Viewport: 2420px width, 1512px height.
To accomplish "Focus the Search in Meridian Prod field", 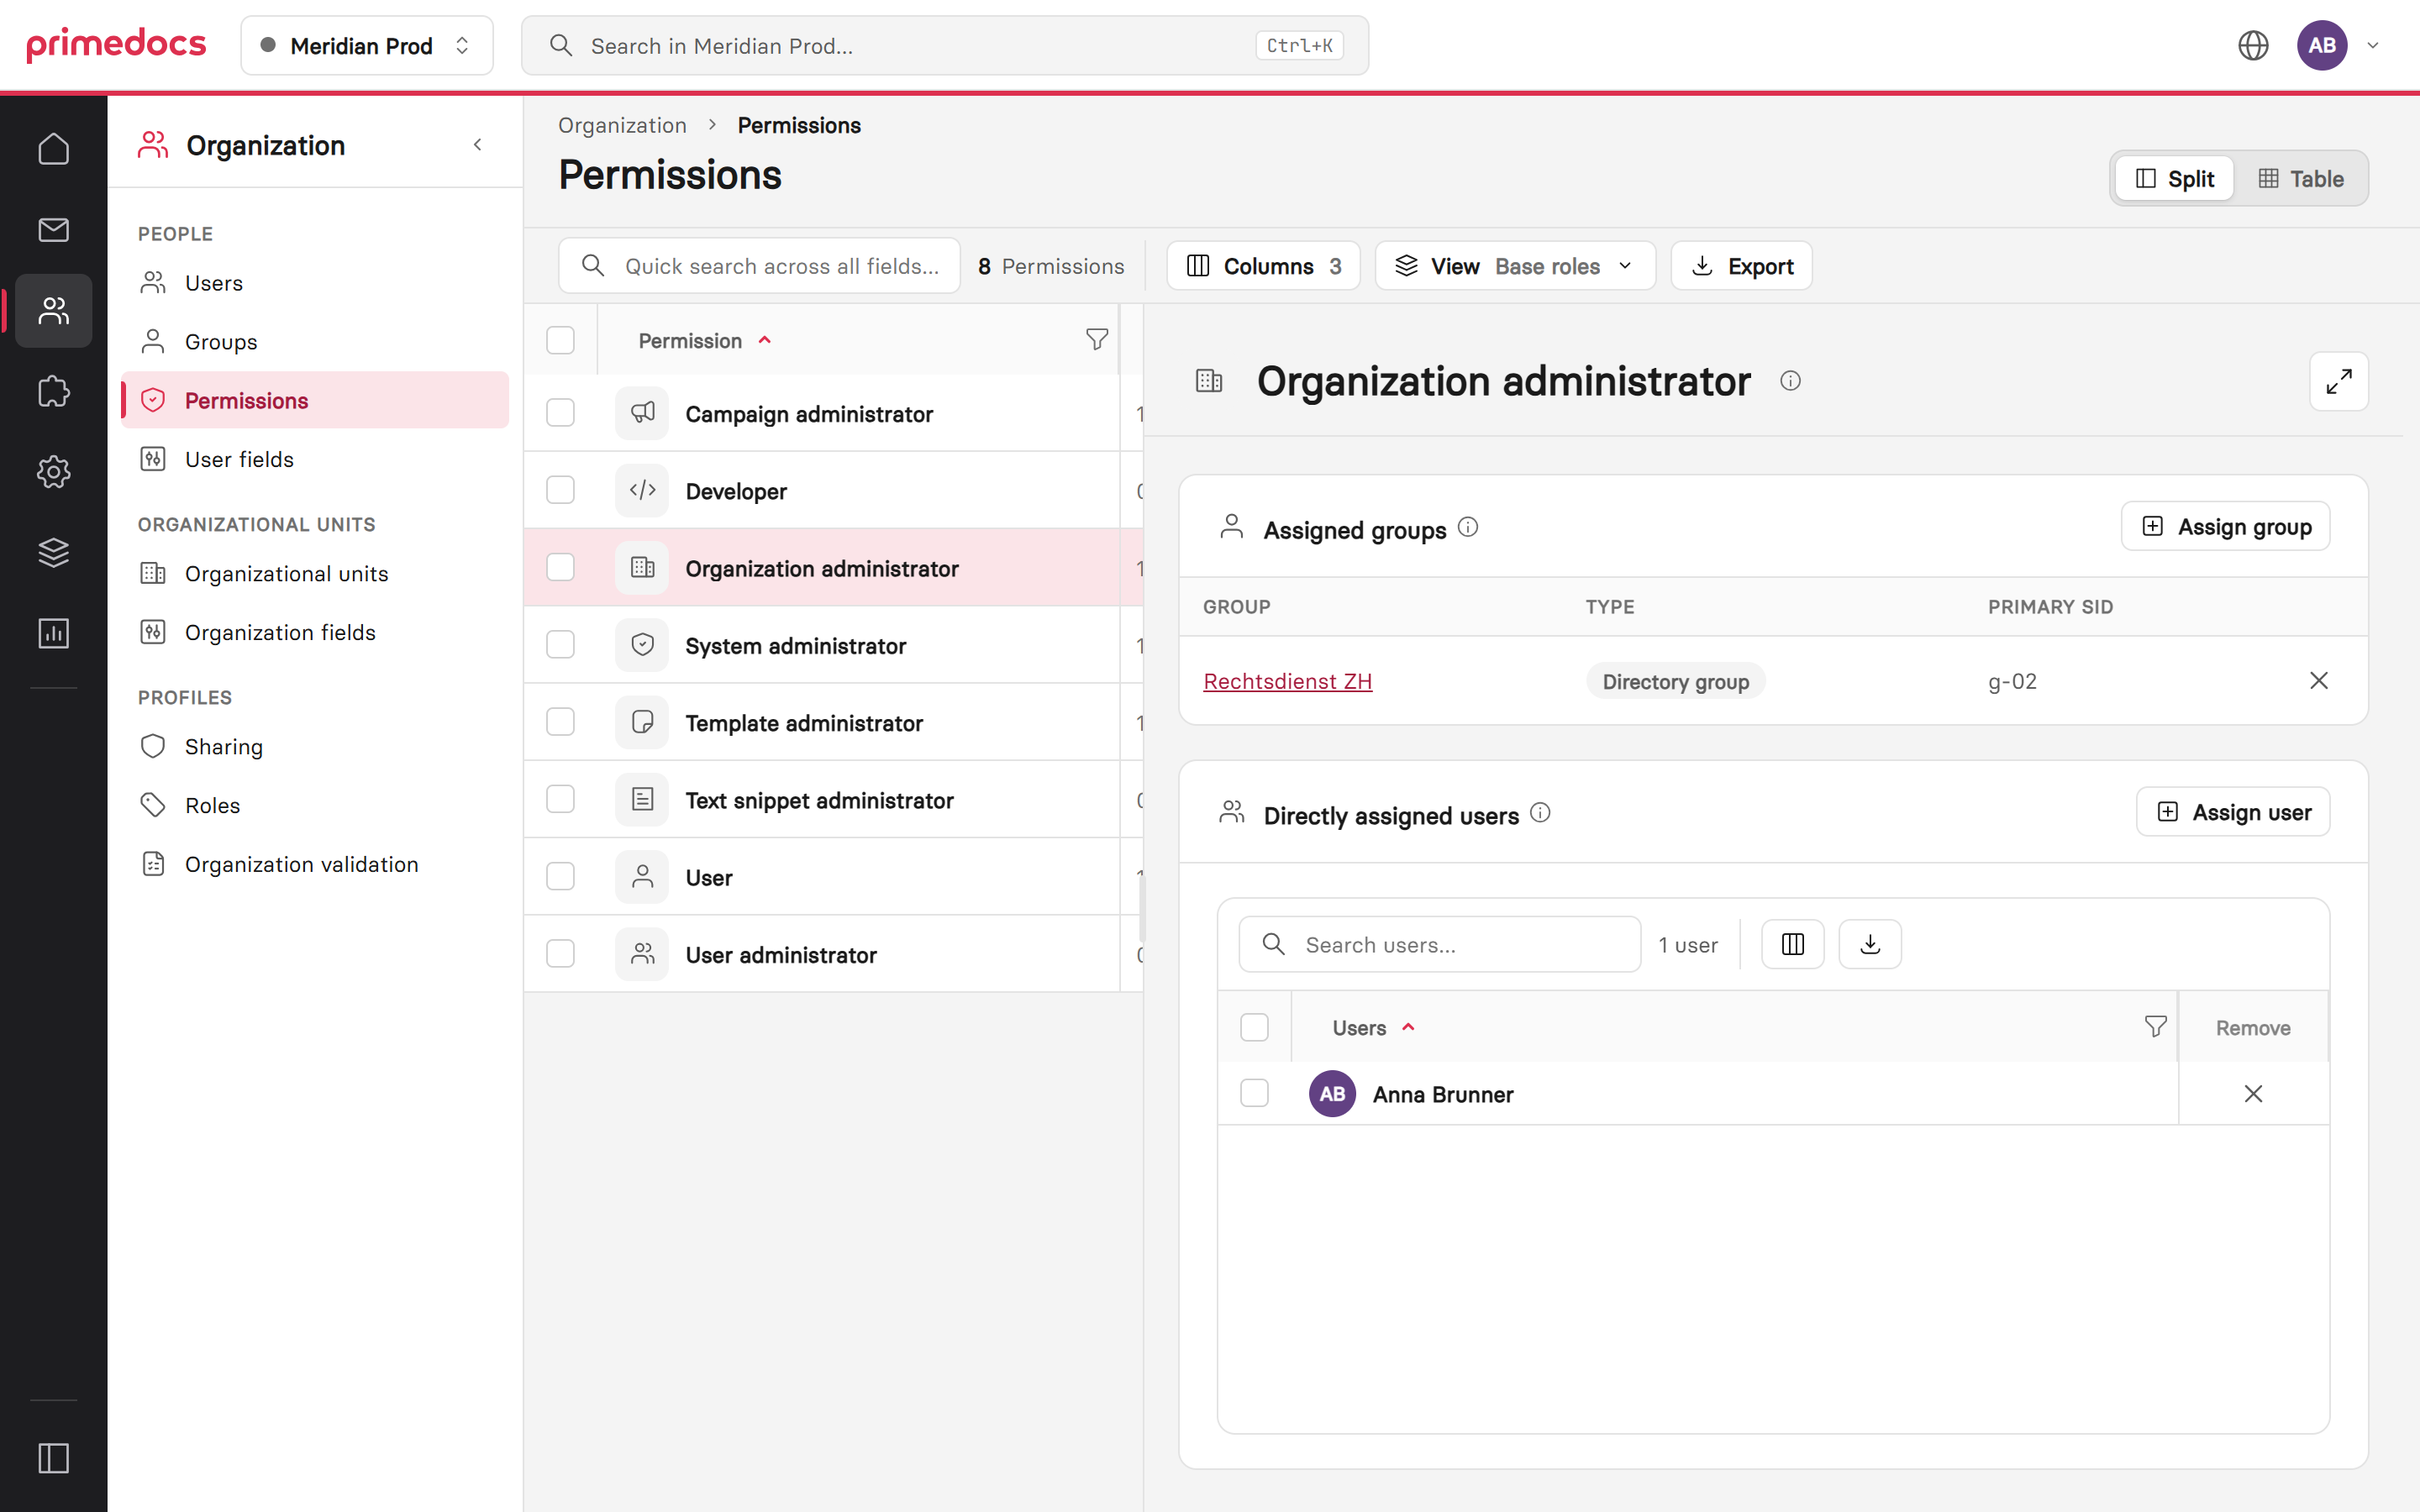I will click(x=944, y=45).
